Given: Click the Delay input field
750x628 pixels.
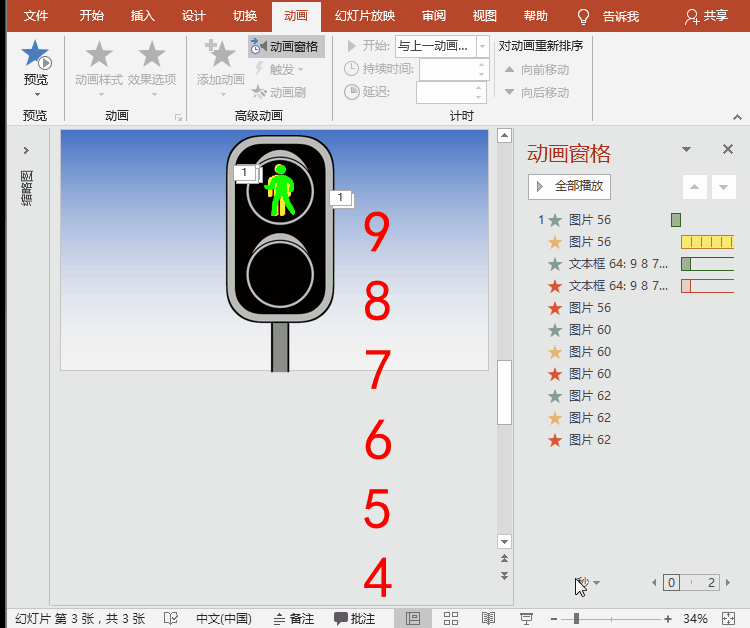Looking at the screenshot, I should (x=445, y=92).
